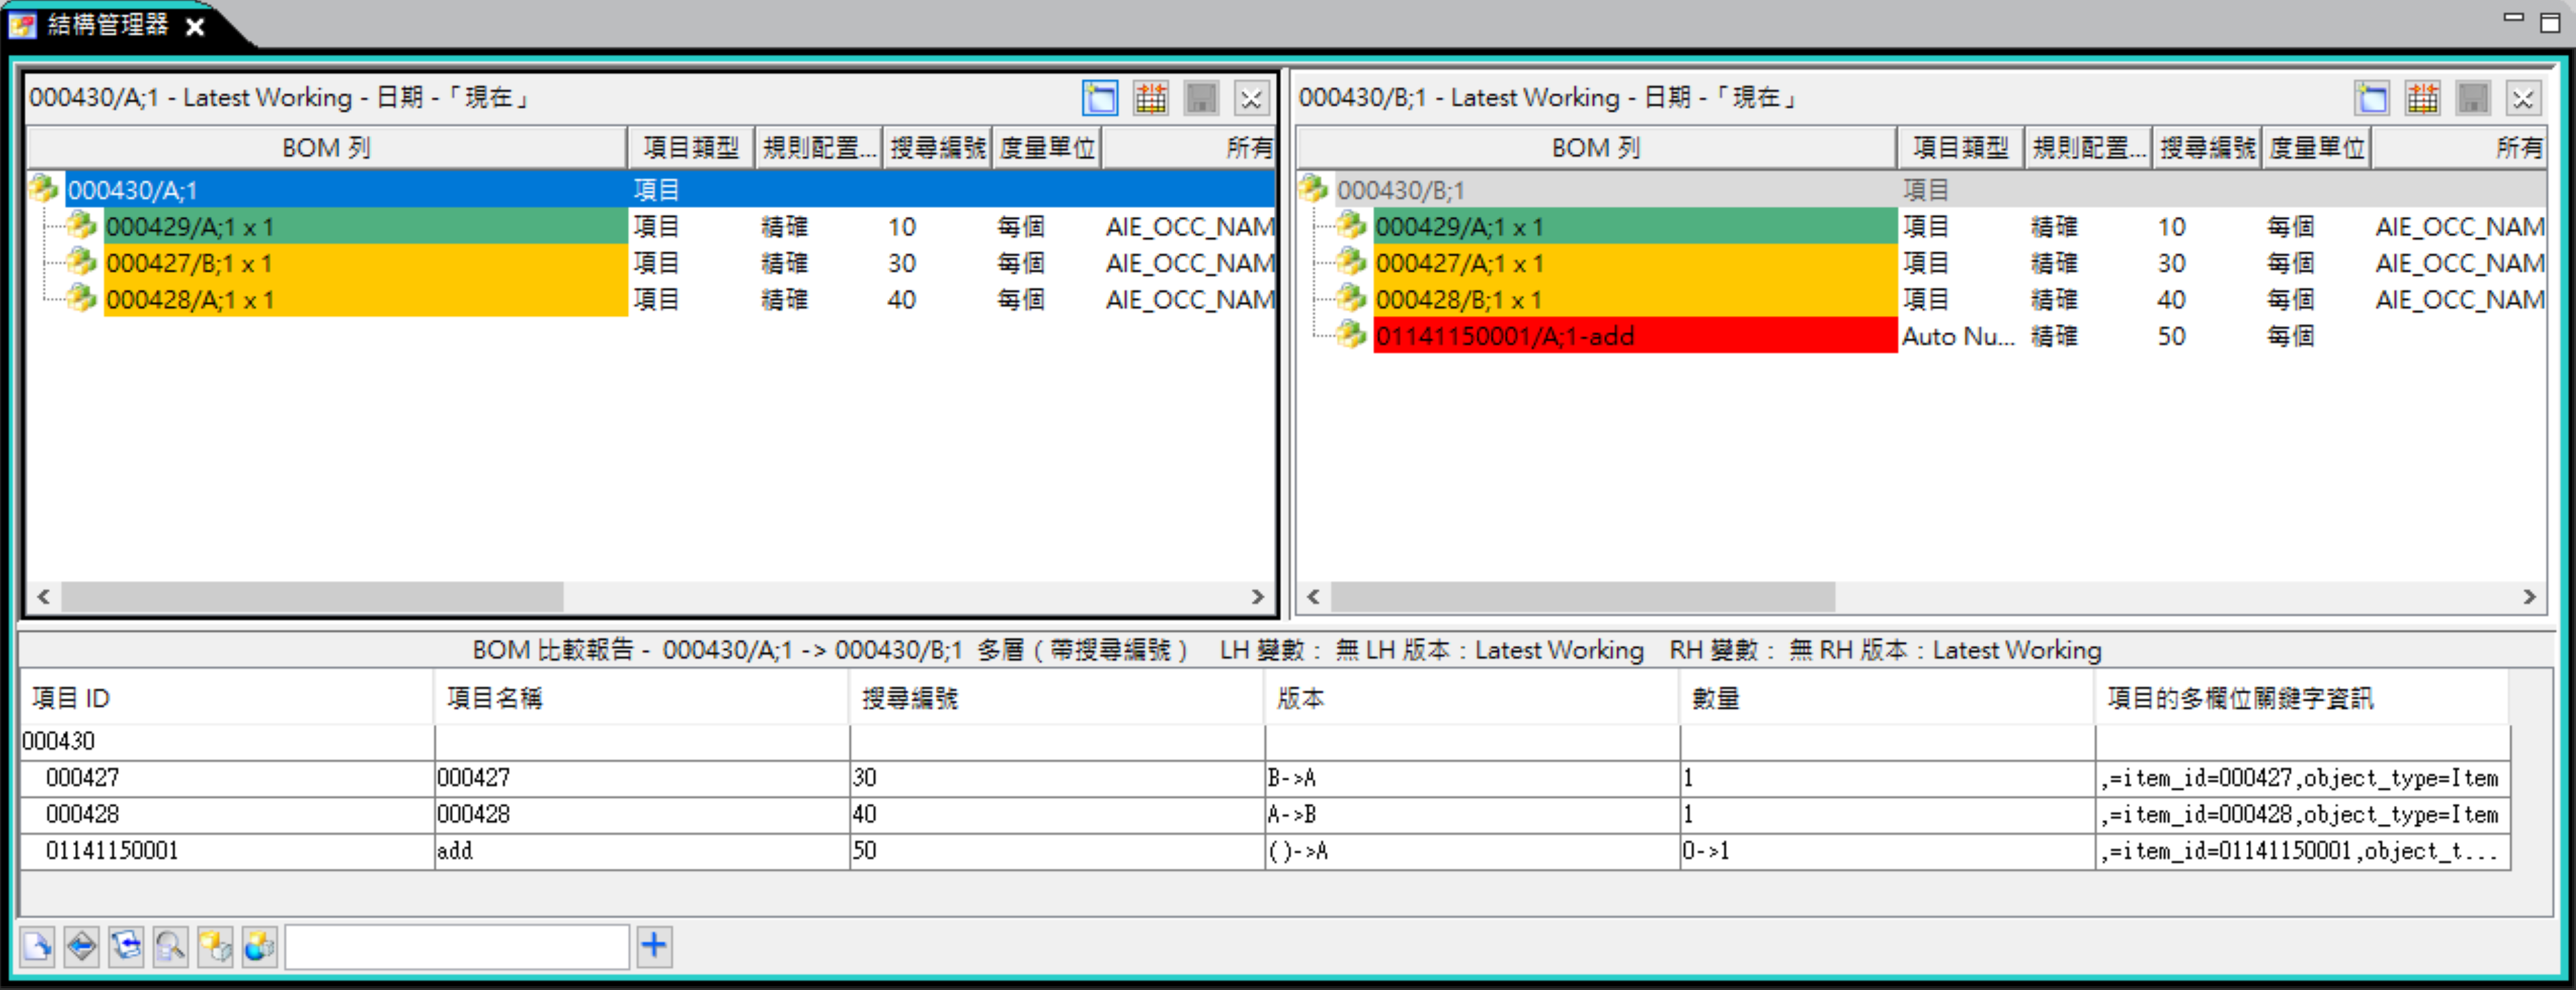The width and height of the screenshot is (2576, 990).
Task: Click the empty text field in bottom toolbar
Action: [456, 946]
